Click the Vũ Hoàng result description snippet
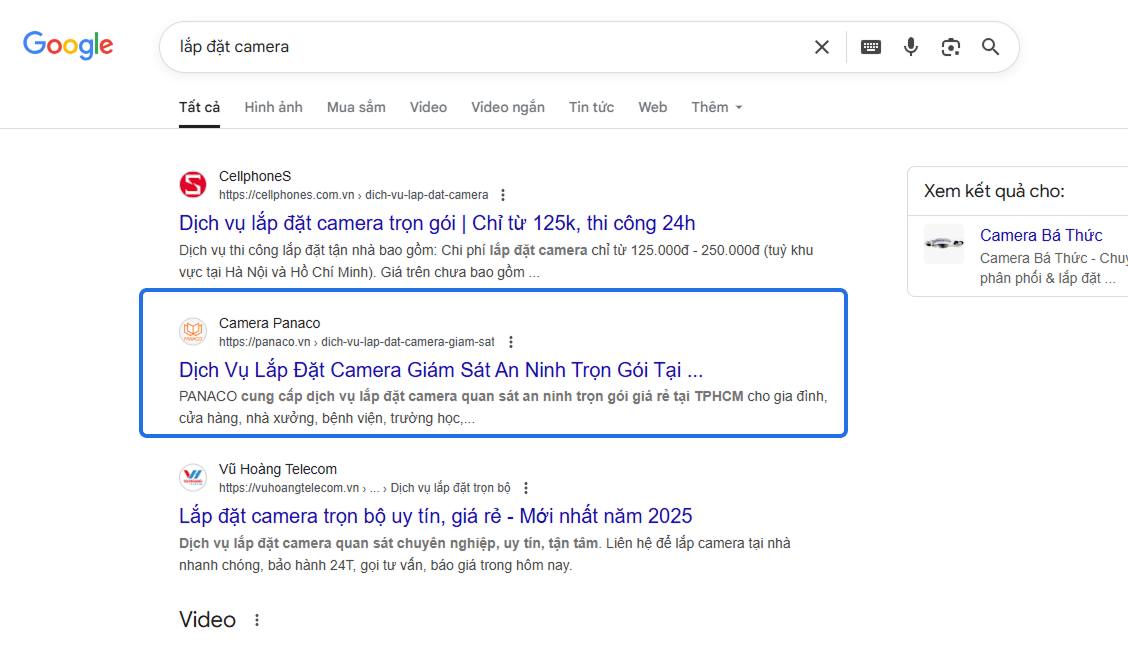This screenshot has width=1128, height=650. (485, 554)
